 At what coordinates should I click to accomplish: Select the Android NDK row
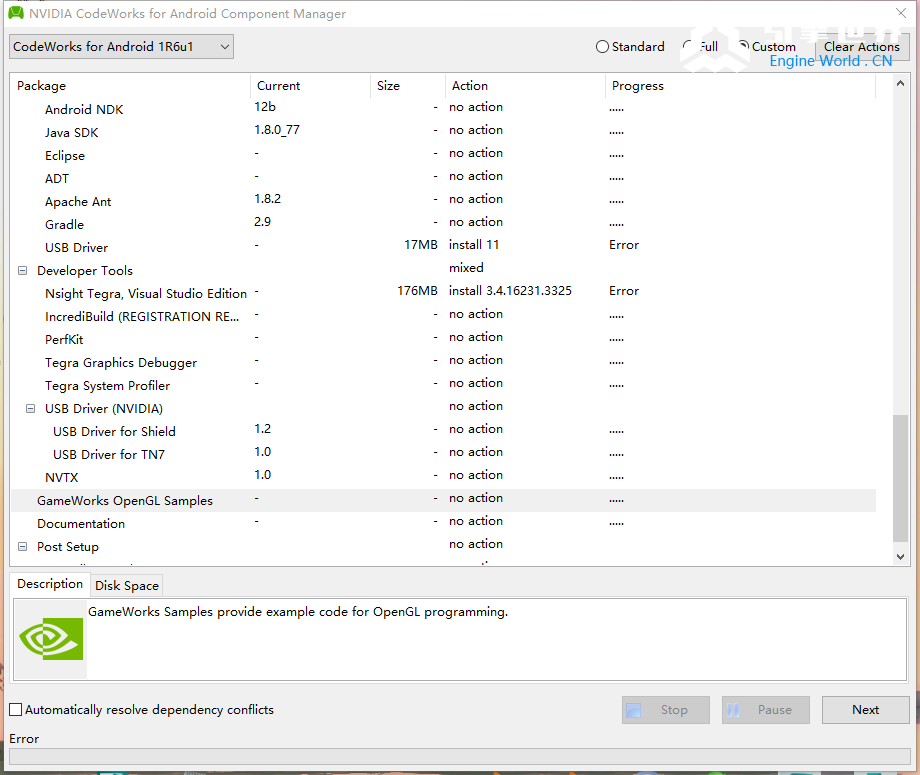click(443, 109)
